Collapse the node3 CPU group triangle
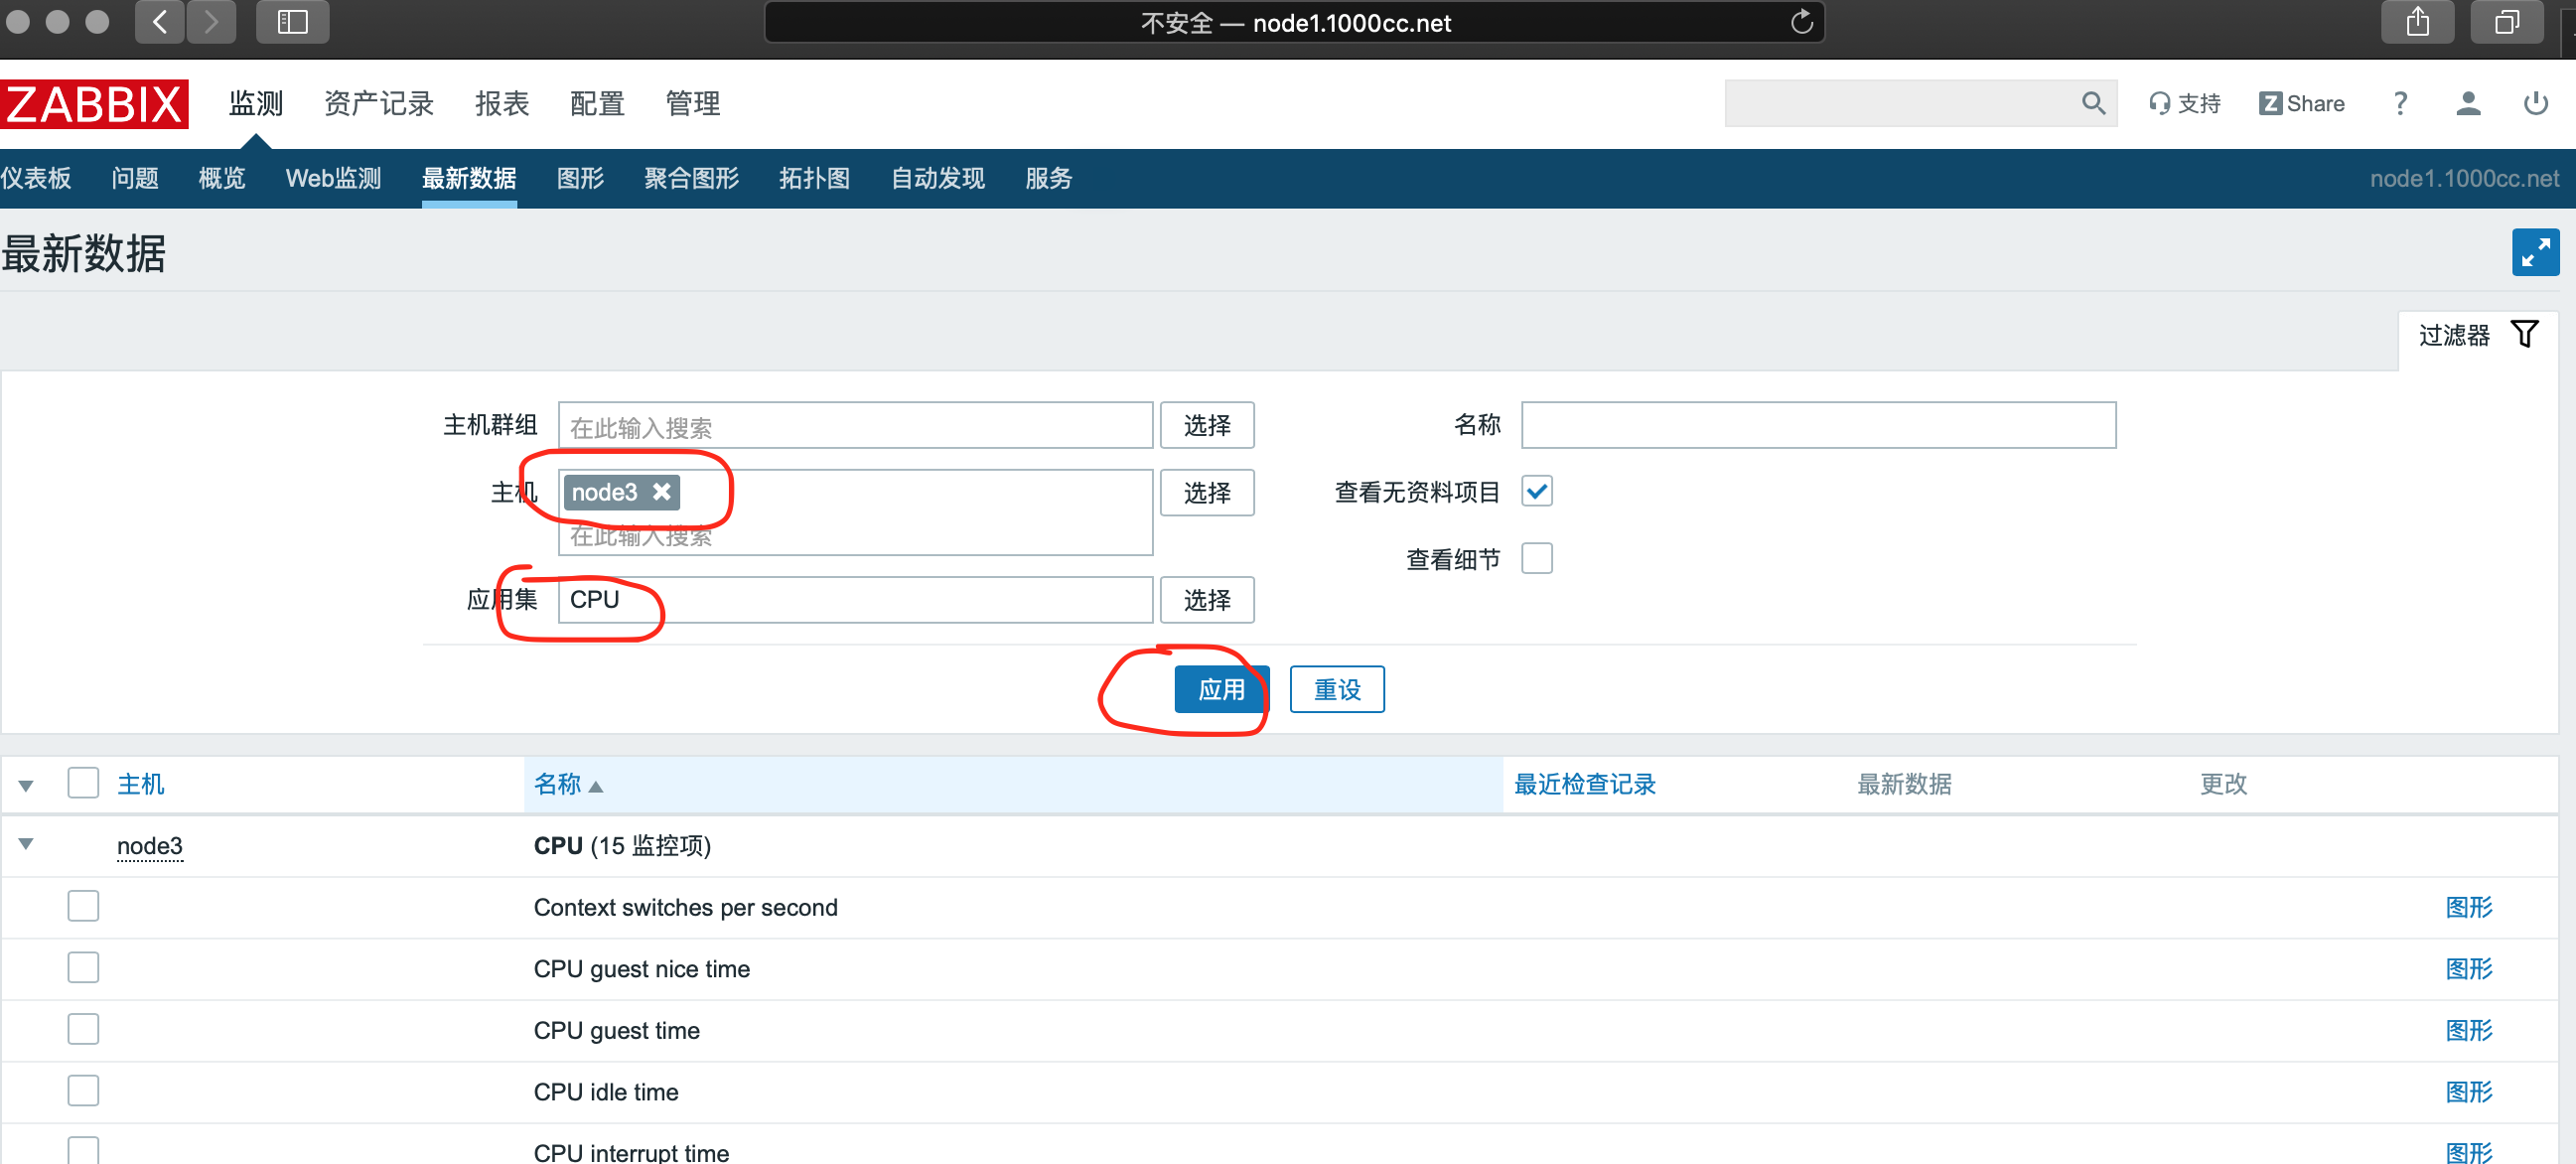The width and height of the screenshot is (2576, 1164). 26,844
